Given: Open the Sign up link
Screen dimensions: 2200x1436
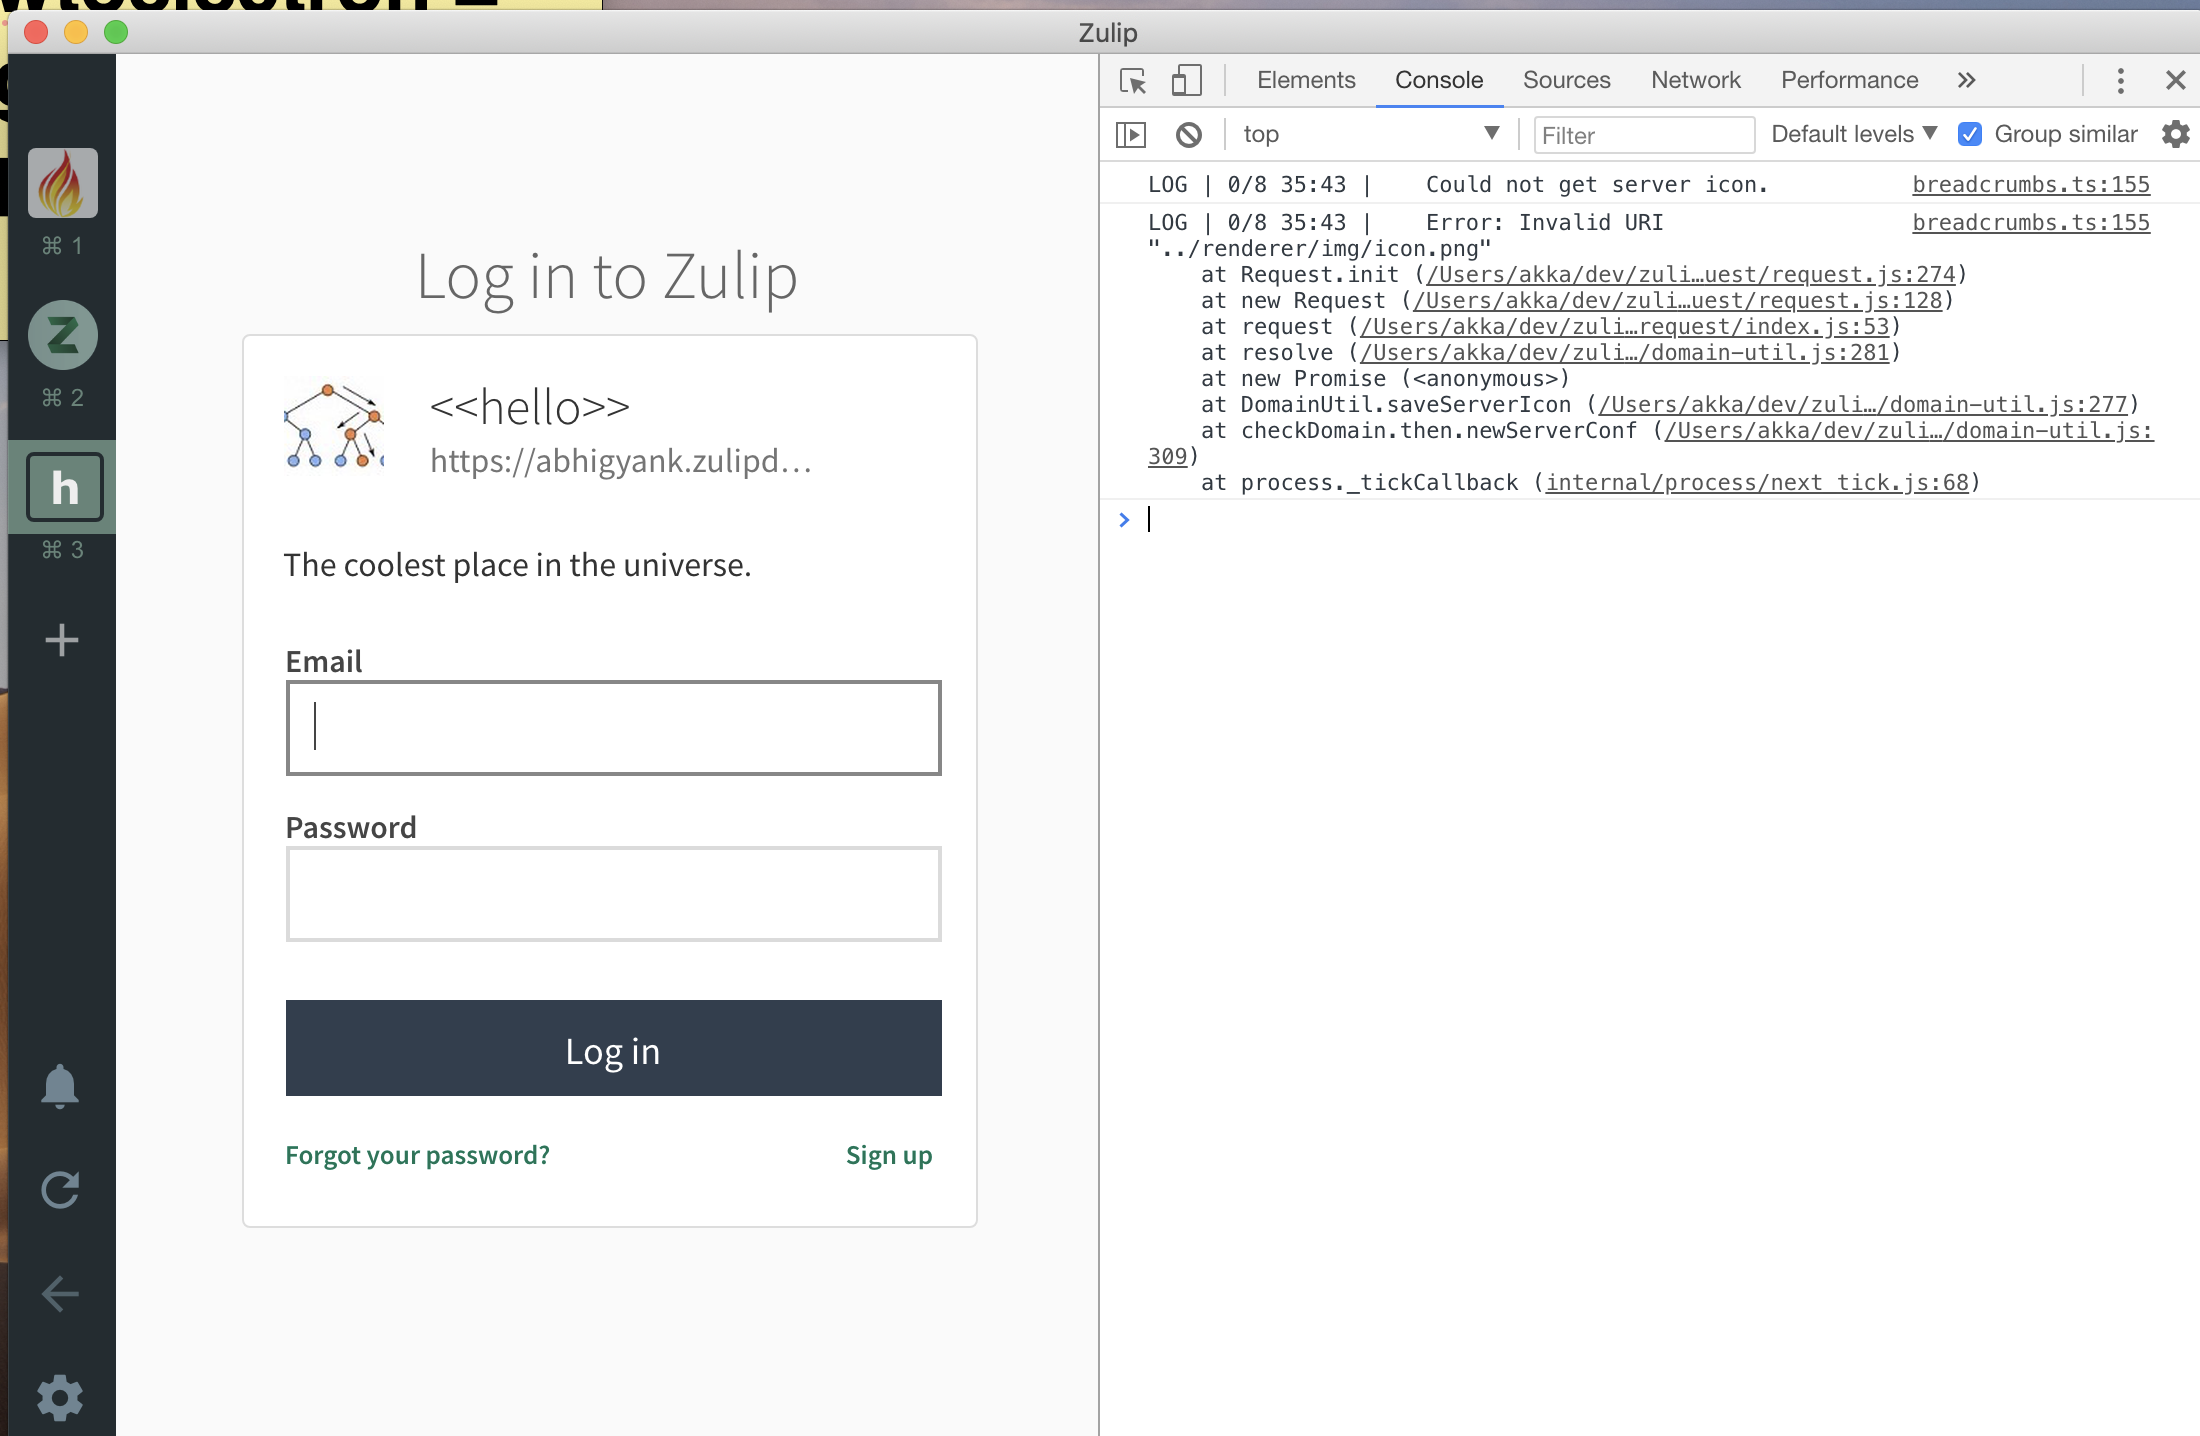Looking at the screenshot, I should [889, 1156].
